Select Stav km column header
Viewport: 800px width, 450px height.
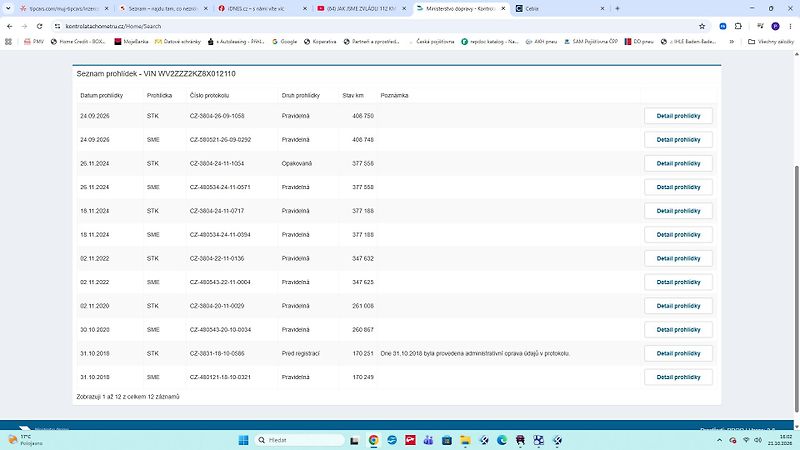353,95
